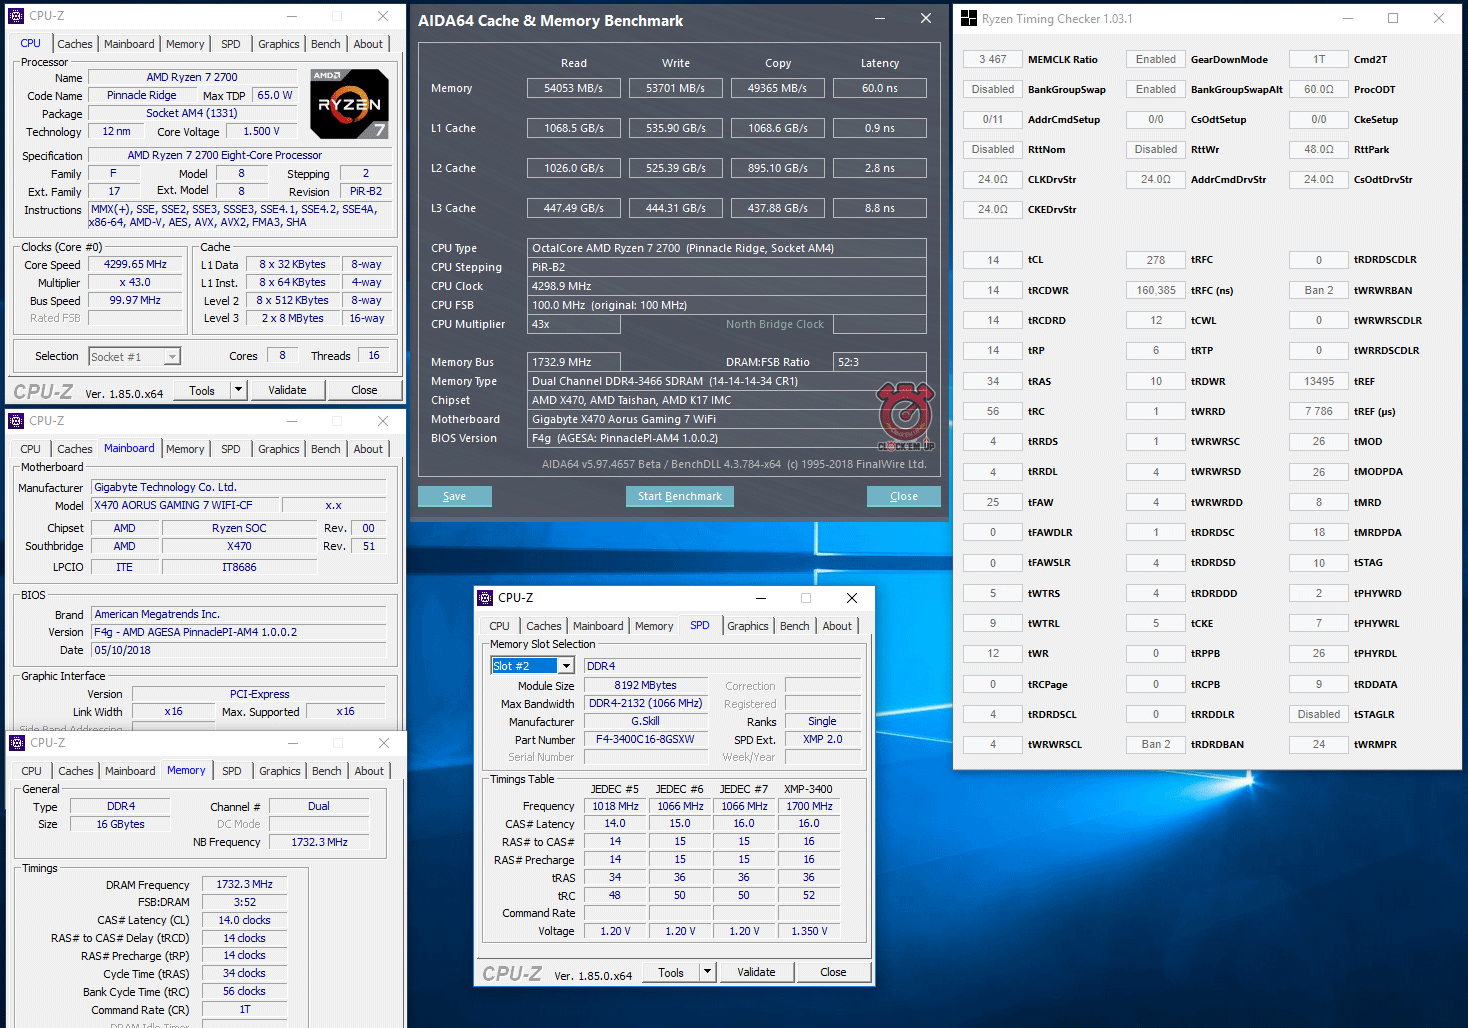Expand the Tools dropdown arrow in SPD window
1468x1028 pixels.
tap(707, 972)
